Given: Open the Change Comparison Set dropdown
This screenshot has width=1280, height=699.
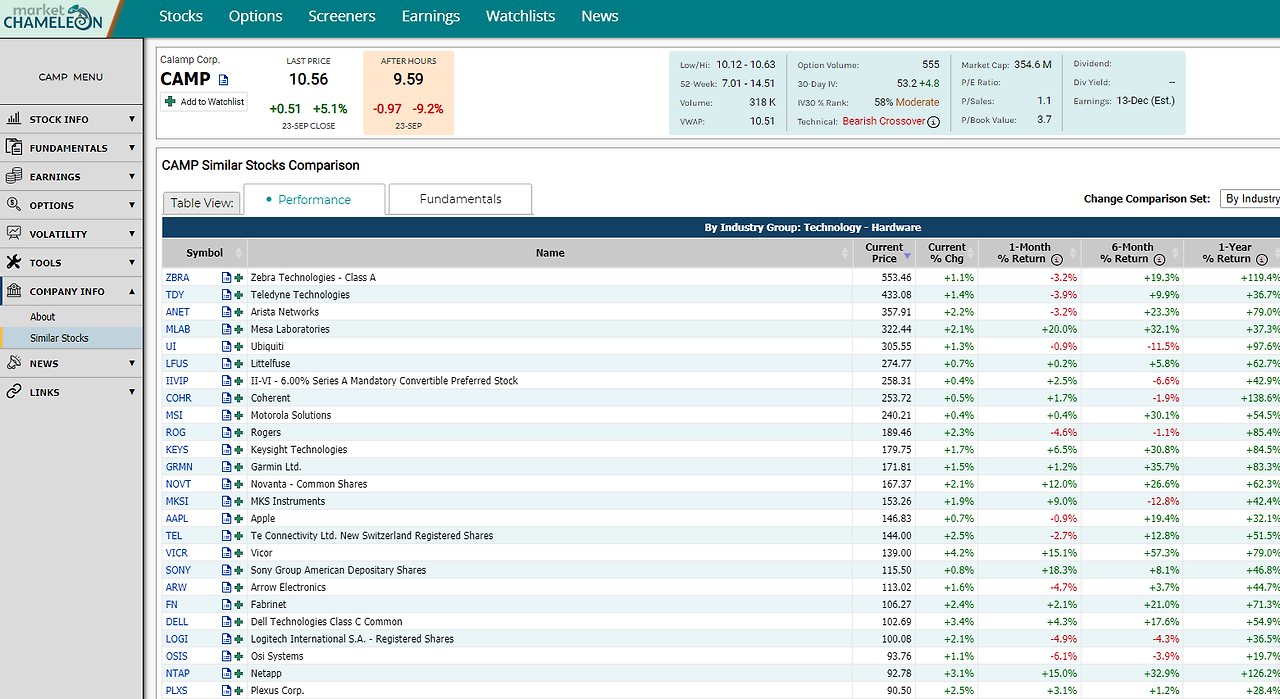Looking at the screenshot, I should pyautogui.click(x=1250, y=199).
